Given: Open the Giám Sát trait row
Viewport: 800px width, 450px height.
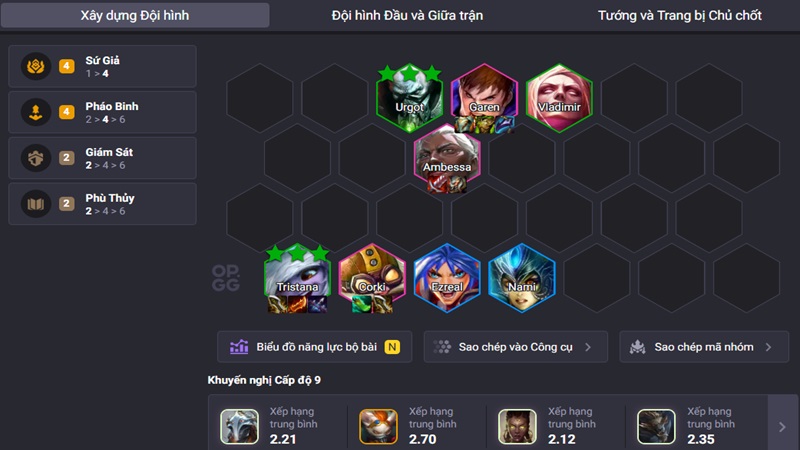Looking at the screenshot, I should coord(103,158).
